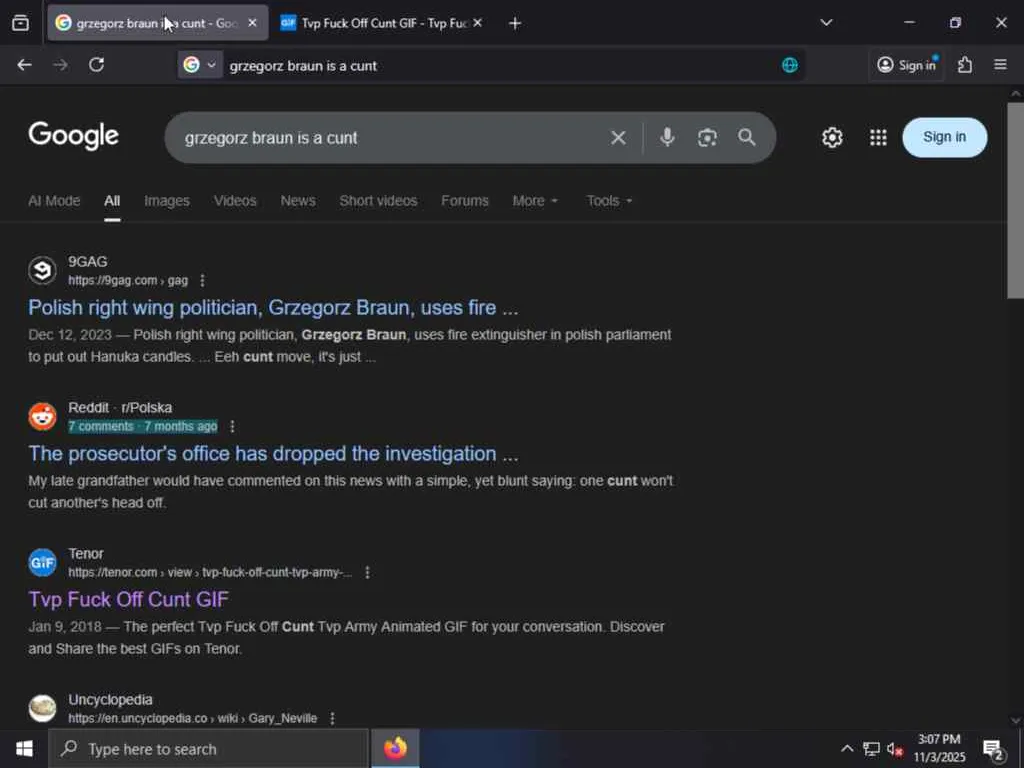The height and width of the screenshot is (768, 1024).
Task: Switch to Forums results
Action: point(464,201)
